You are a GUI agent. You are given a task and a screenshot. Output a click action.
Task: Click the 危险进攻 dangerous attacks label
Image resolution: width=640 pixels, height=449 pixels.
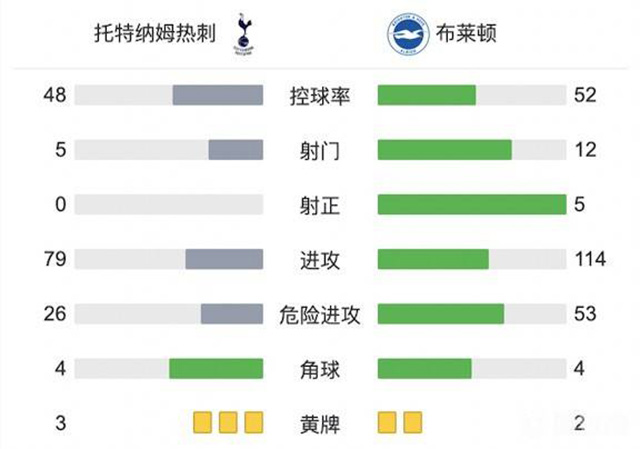[320, 314]
